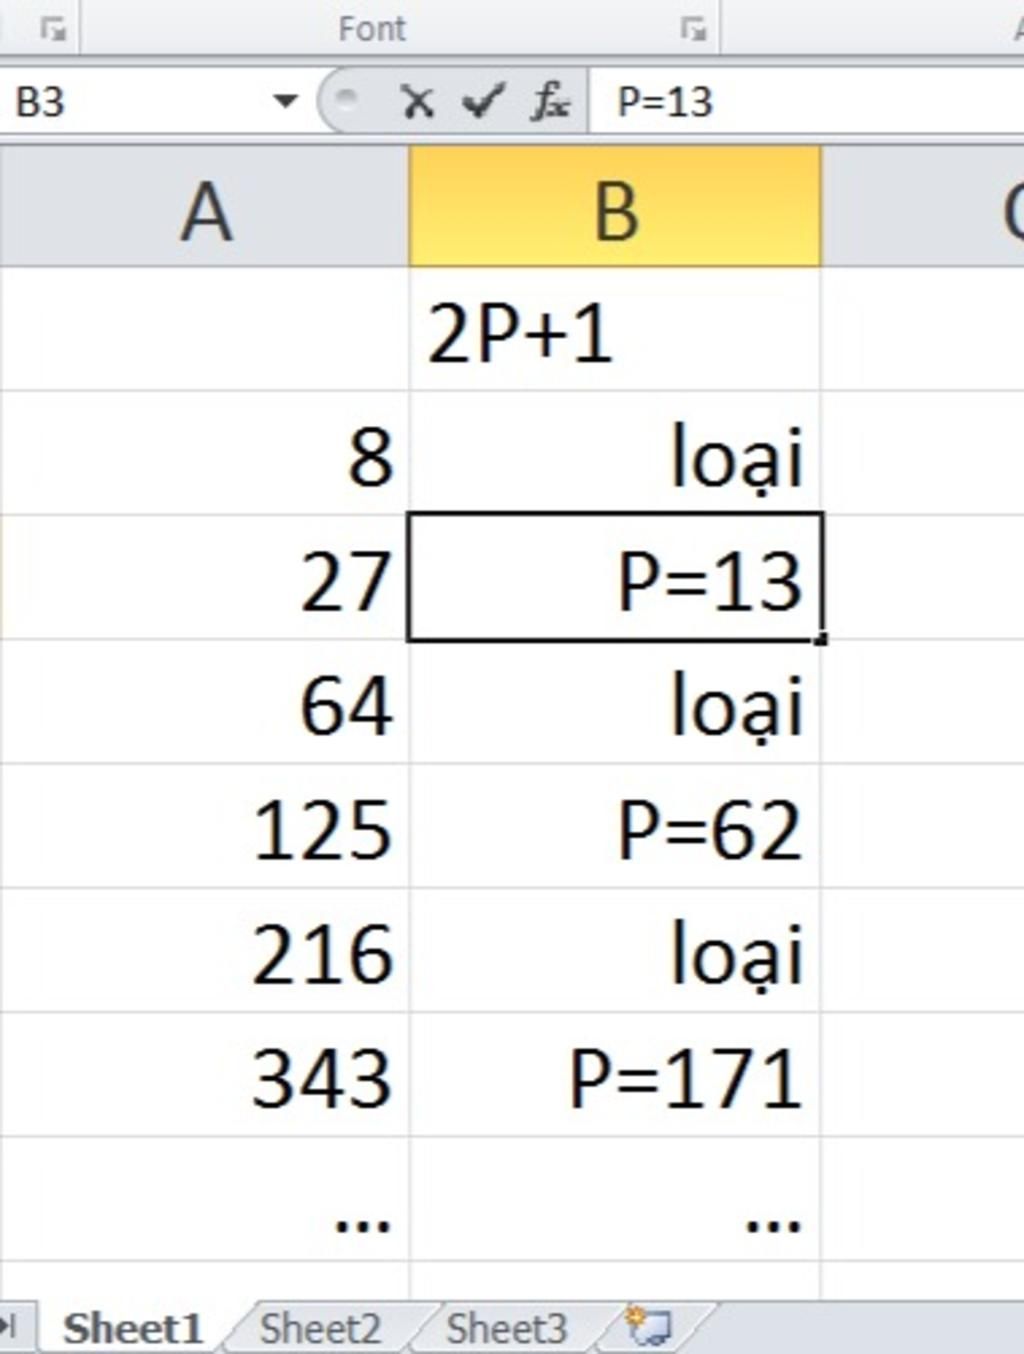
Task: Click the dialog launcher left of Font group
Action: coord(52,29)
